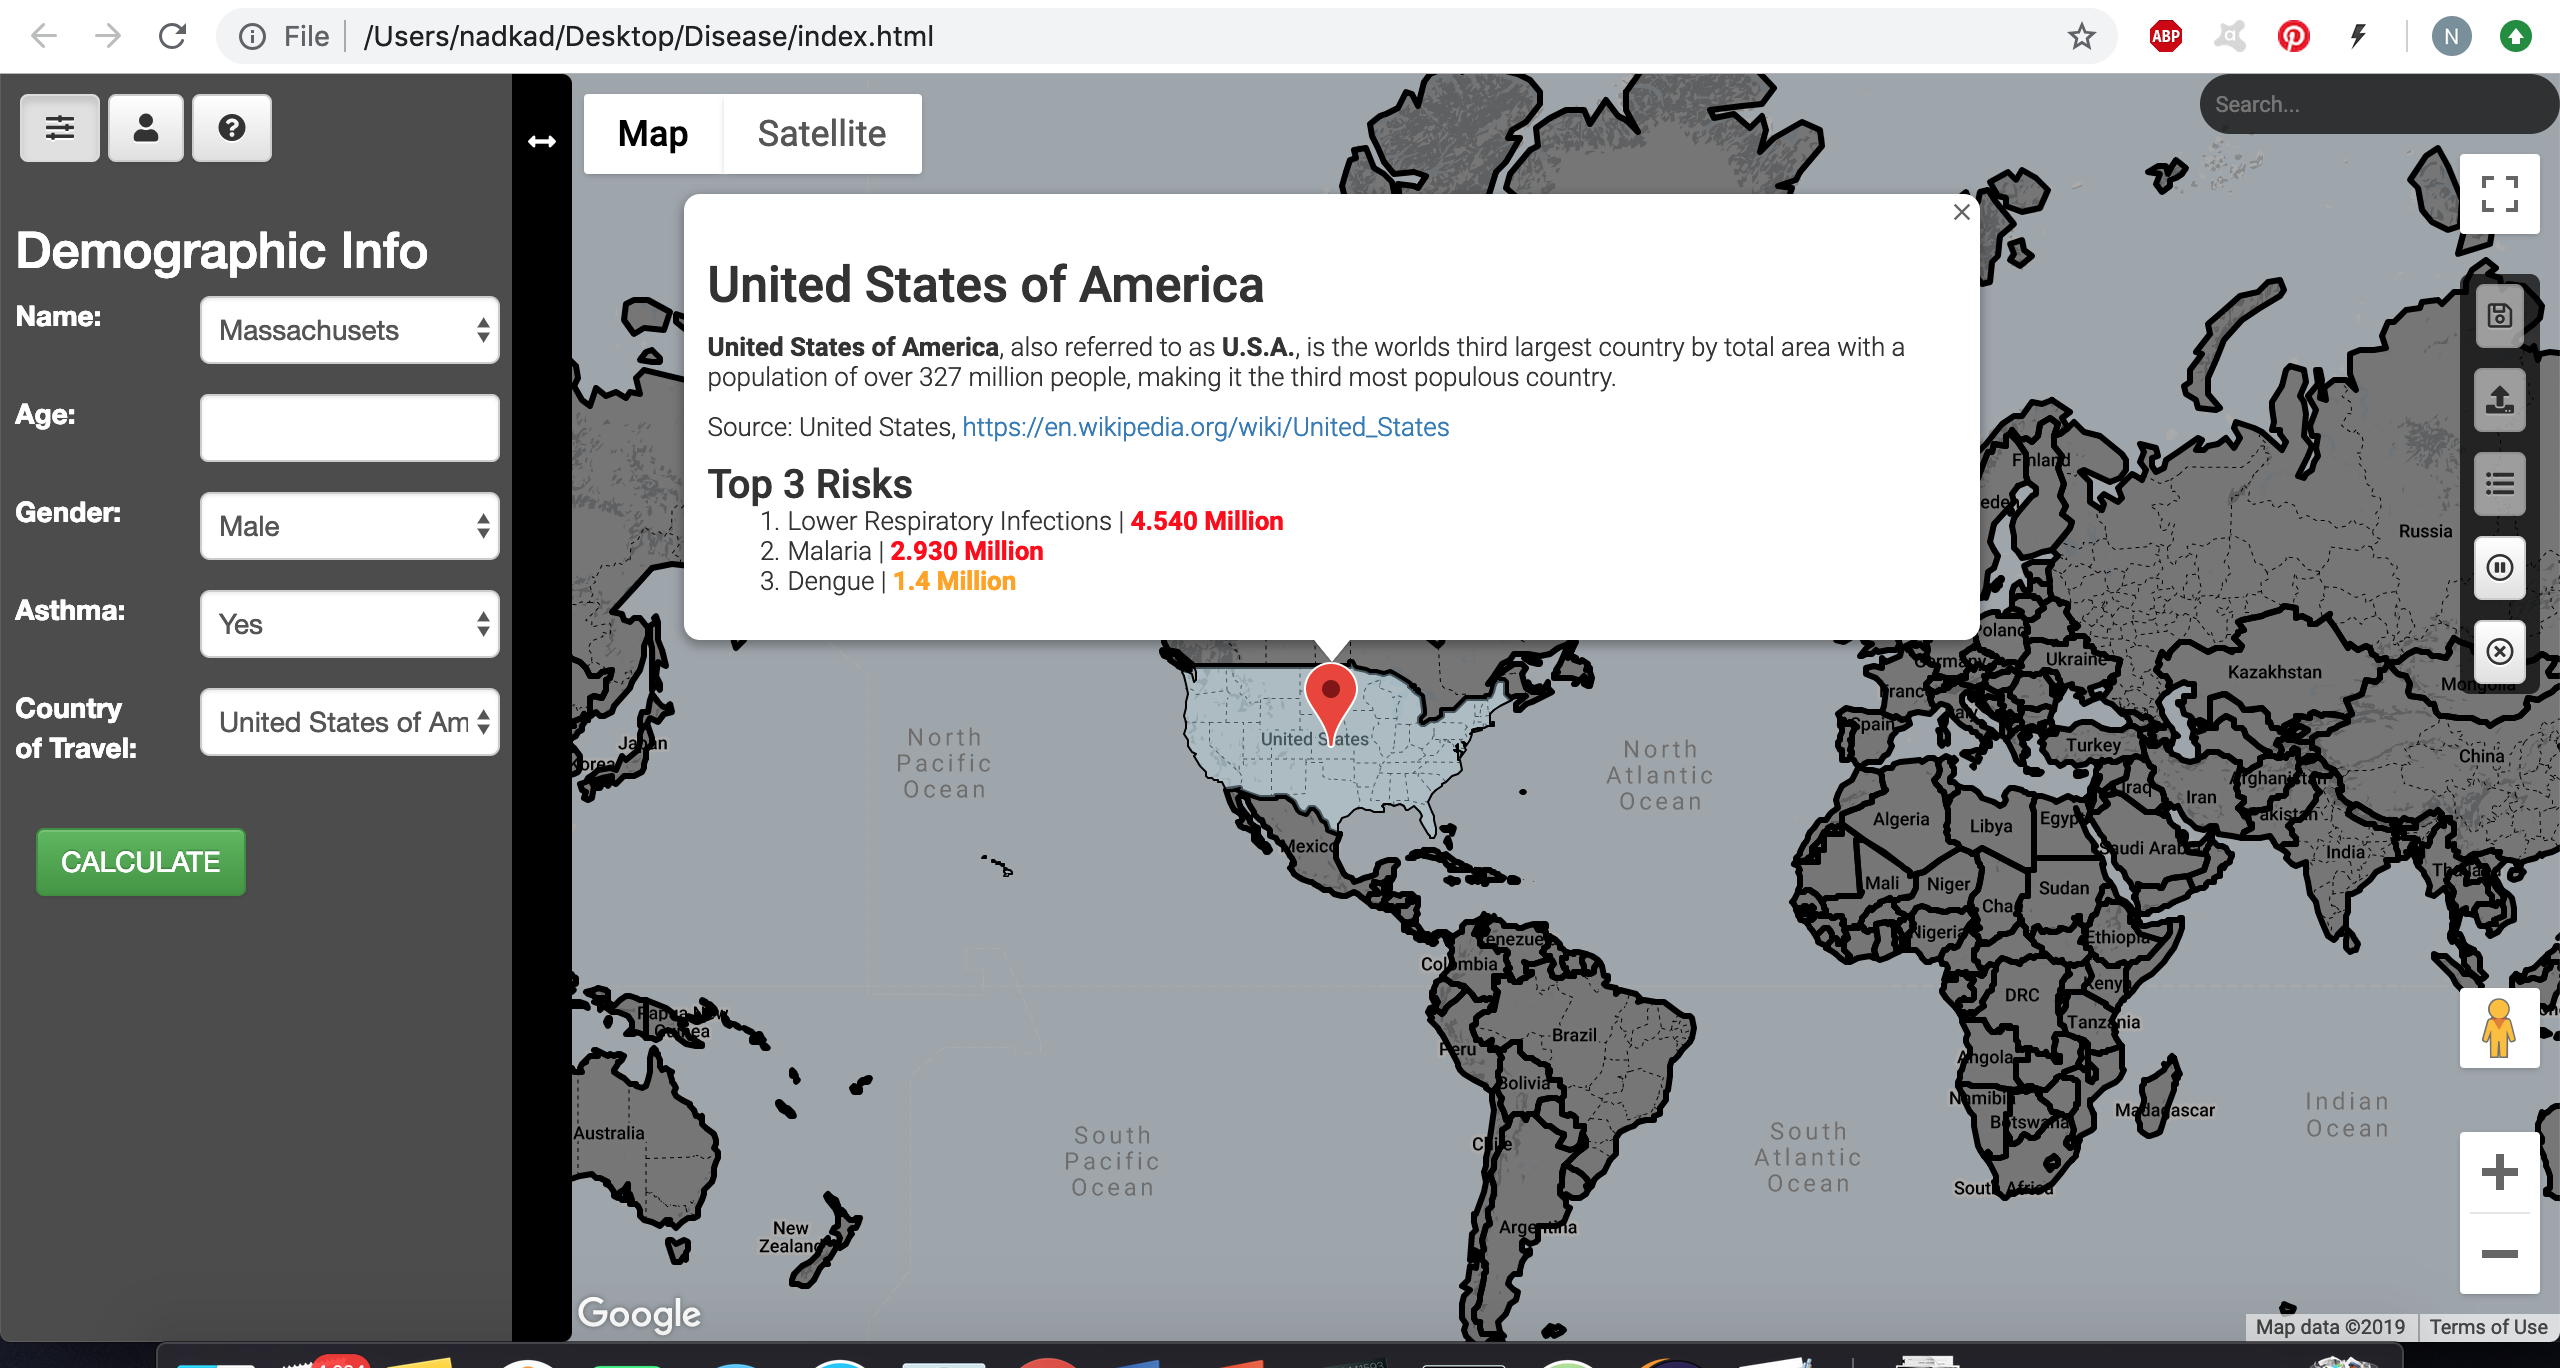This screenshot has height=1368, width=2560.
Task: Expand the Name dropdown showing Massachusets
Action: tap(349, 330)
